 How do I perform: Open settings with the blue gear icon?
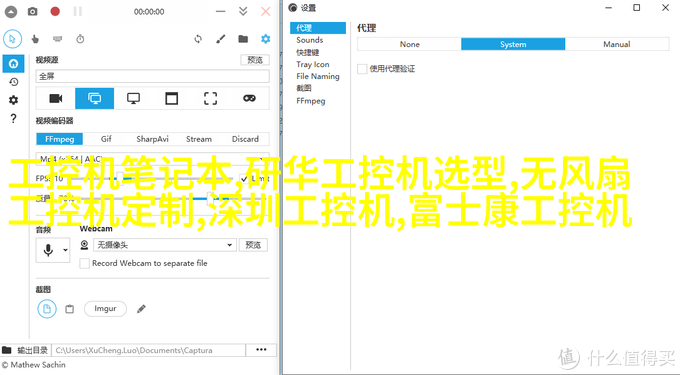click(x=265, y=39)
